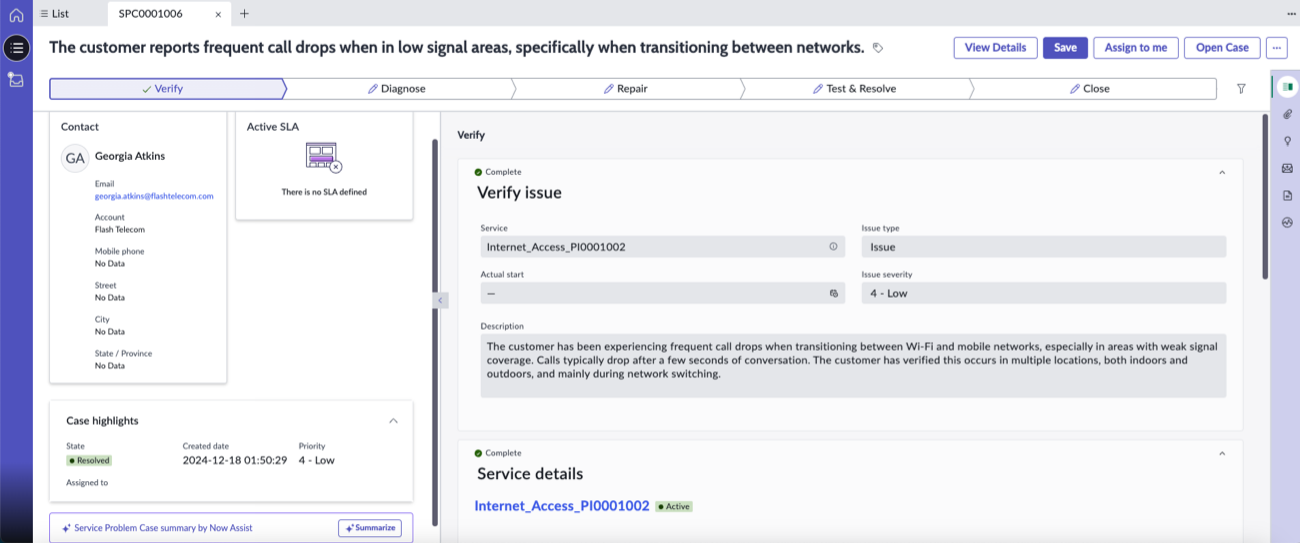Open attachments paperclip icon in right sidebar
This screenshot has width=1300, height=543.
tap(1287, 114)
